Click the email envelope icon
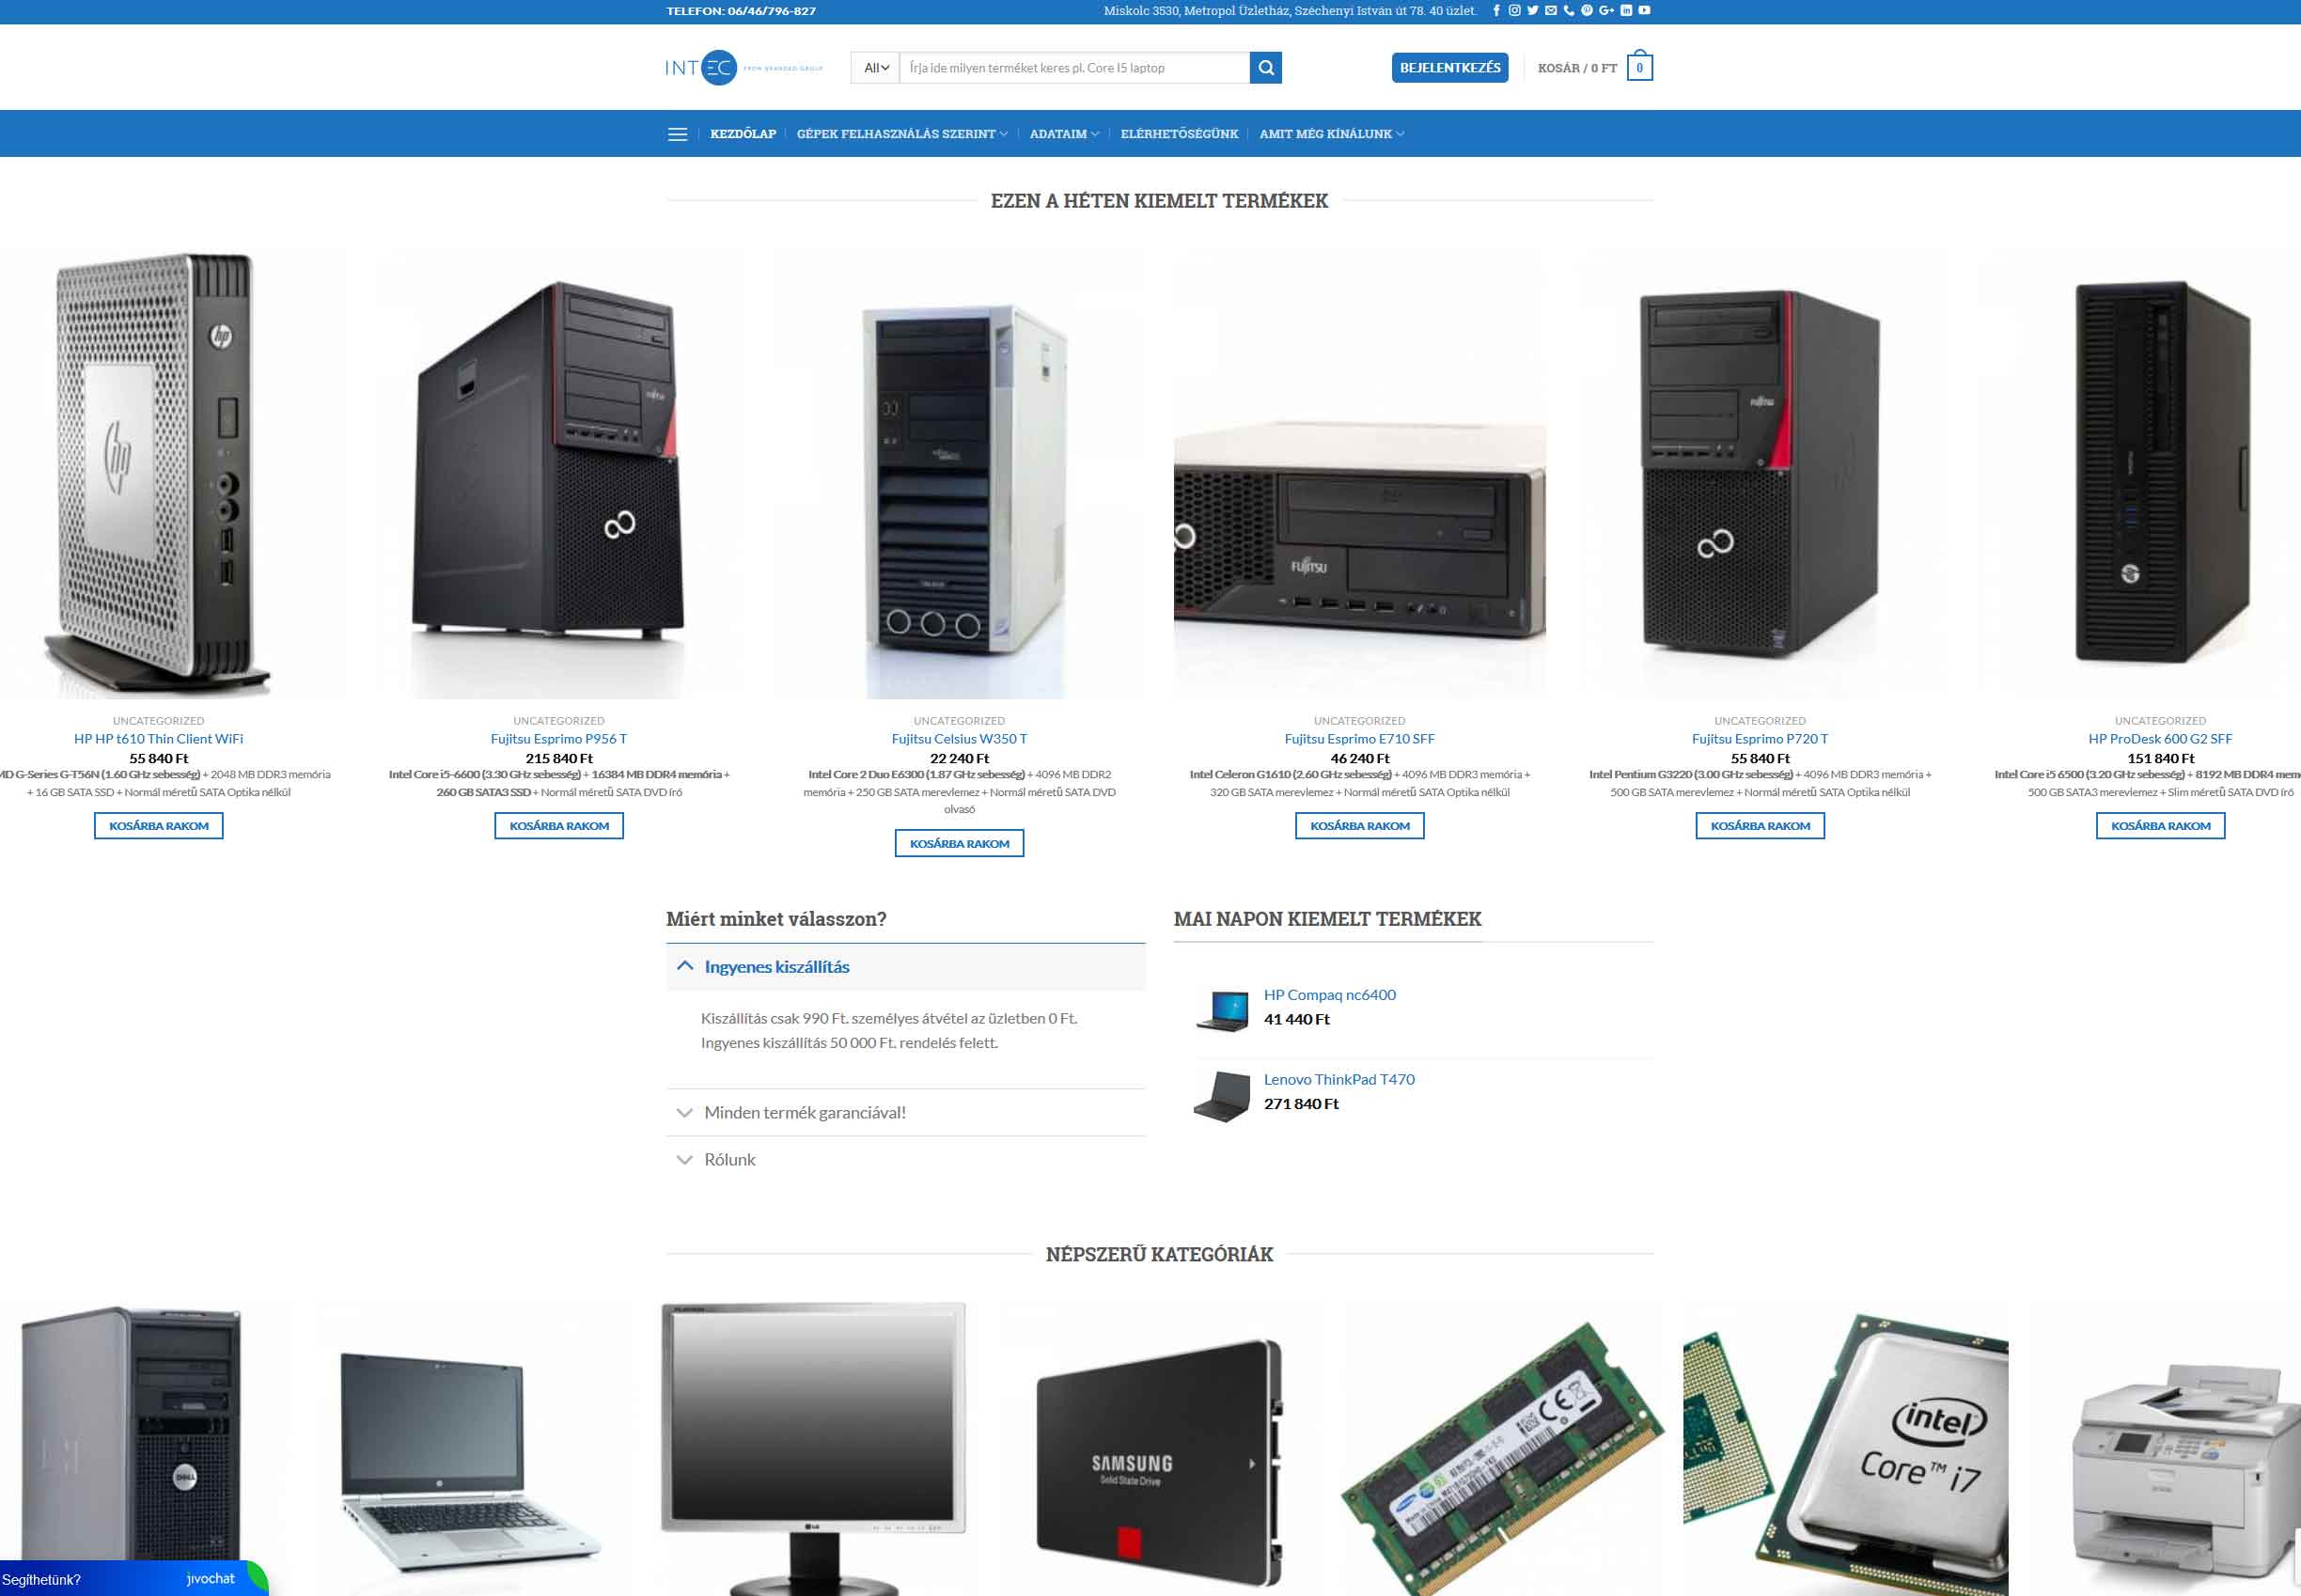This screenshot has width=2301, height=1596. (x=1551, y=11)
